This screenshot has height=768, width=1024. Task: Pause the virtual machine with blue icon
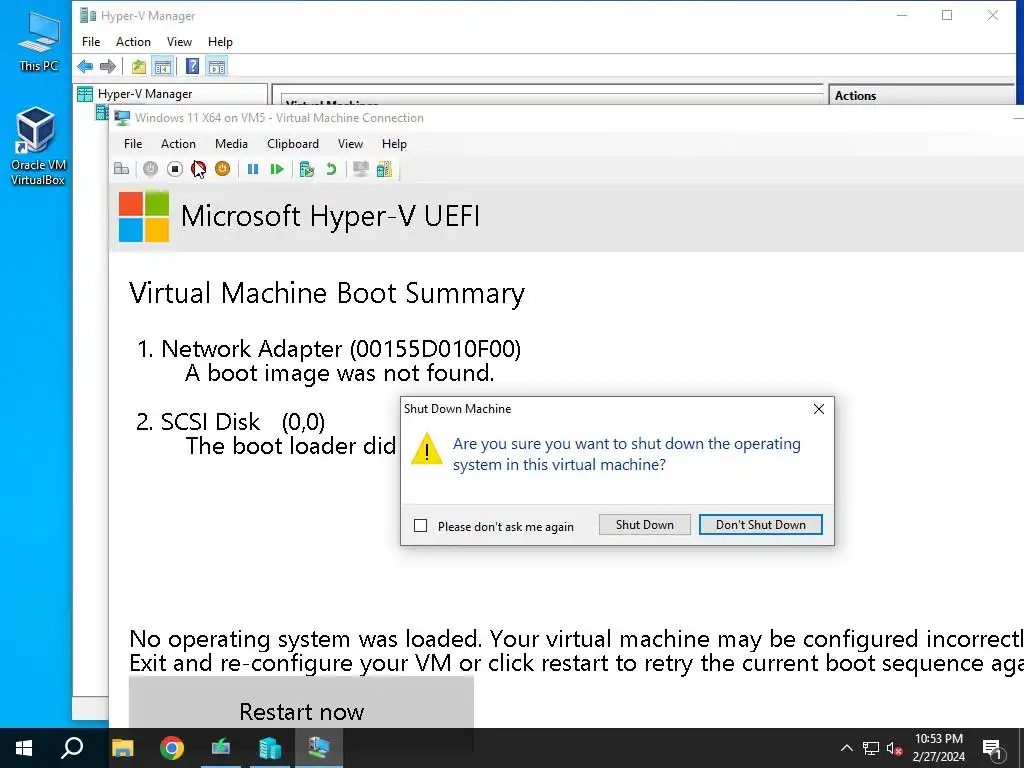pos(253,169)
